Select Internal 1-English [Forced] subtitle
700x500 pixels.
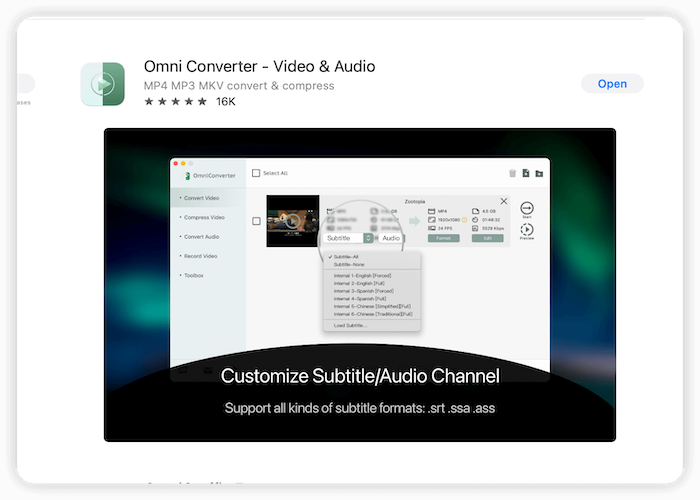tap(363, 275)
